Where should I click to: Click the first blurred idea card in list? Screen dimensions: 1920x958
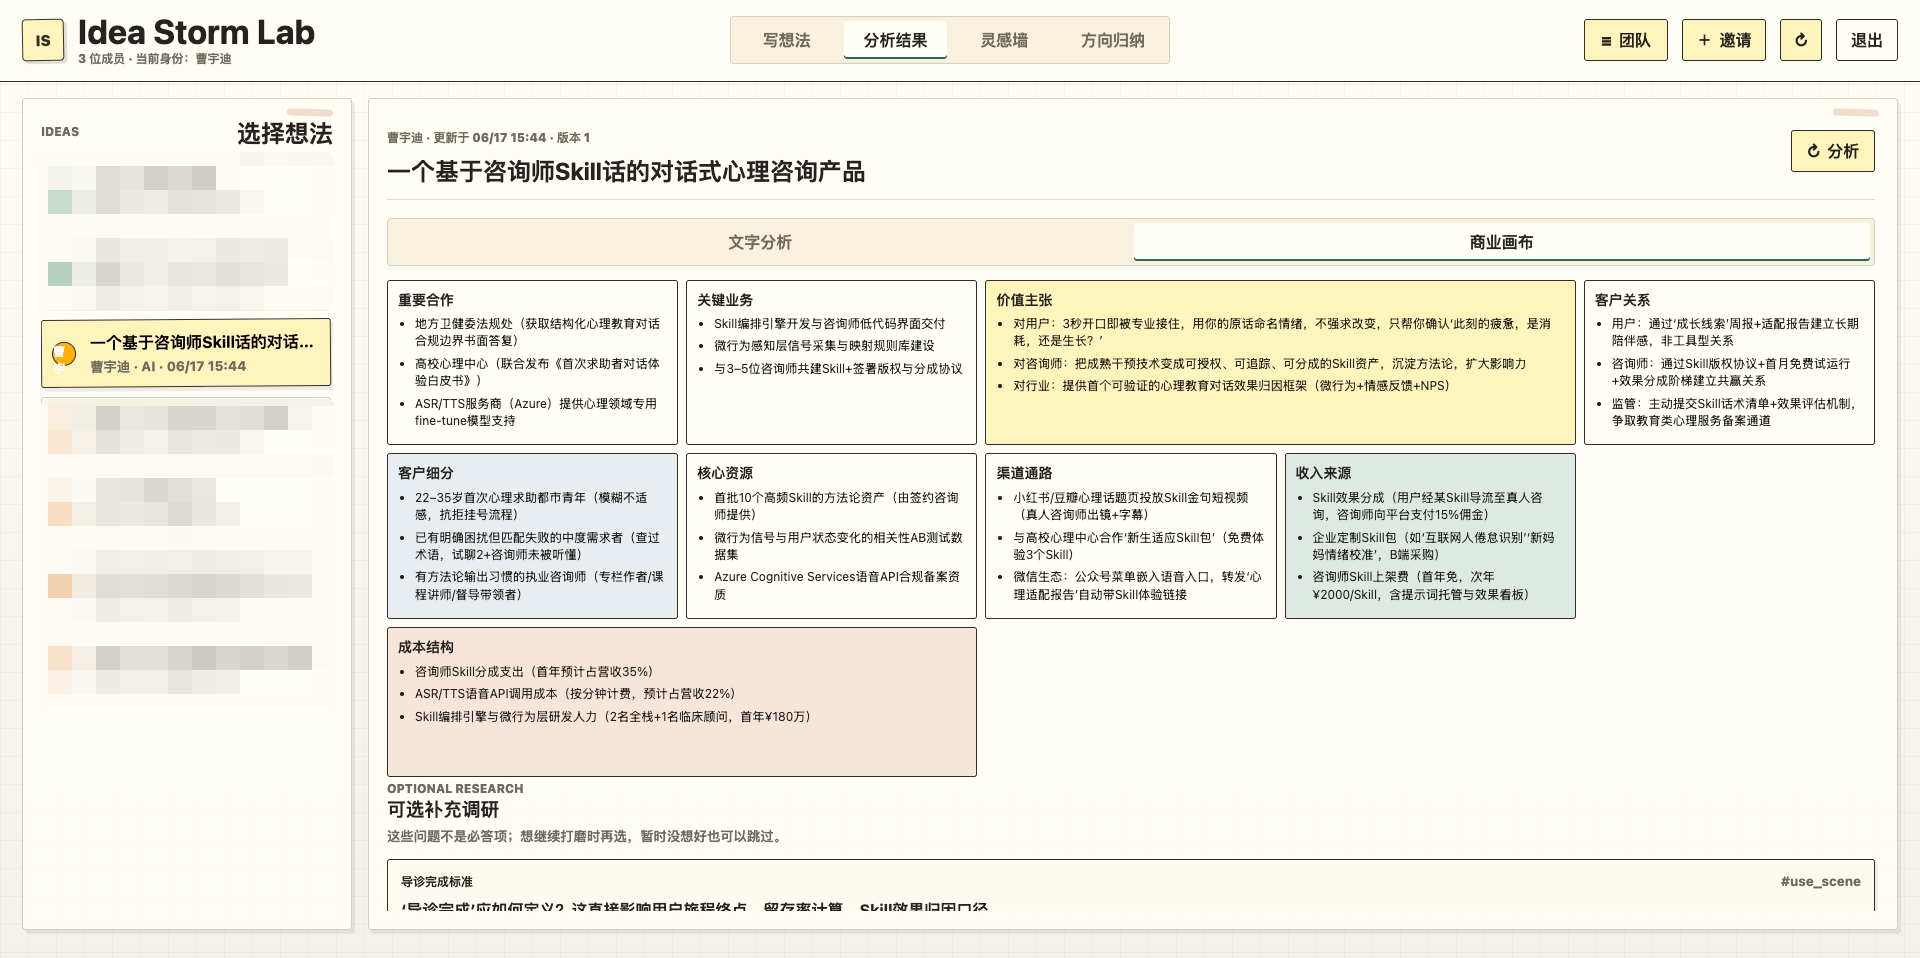(x=186, y=192)
